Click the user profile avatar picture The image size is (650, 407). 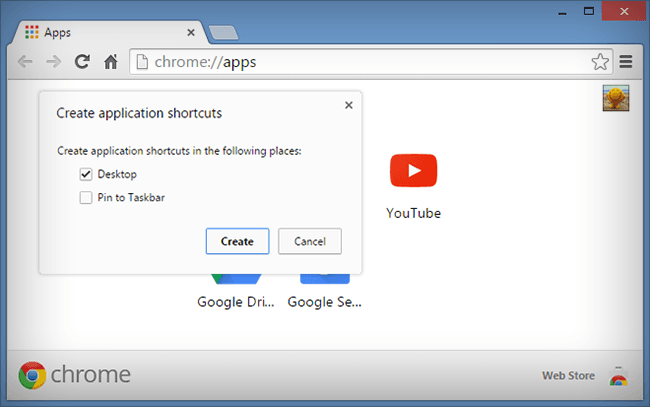(616, 98)
